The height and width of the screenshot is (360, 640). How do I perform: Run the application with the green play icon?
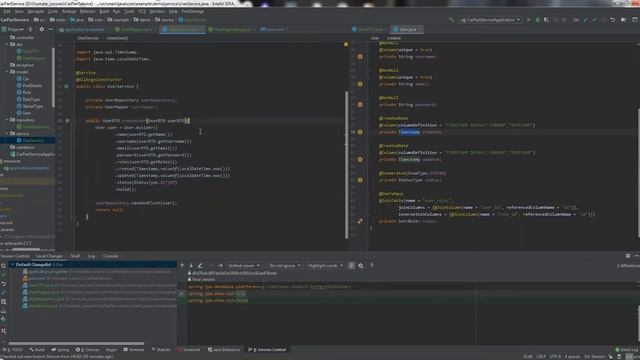(x=529, y=20)
